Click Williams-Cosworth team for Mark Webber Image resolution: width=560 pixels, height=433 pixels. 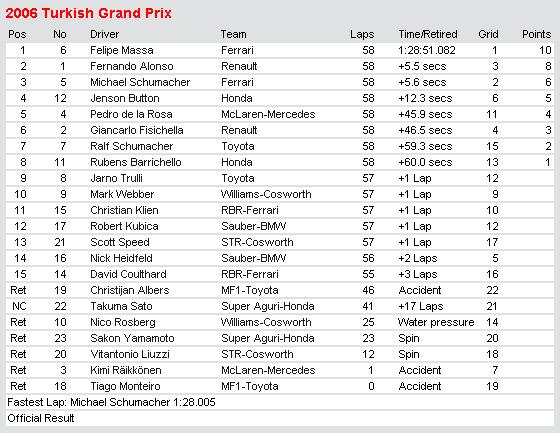click(x=266, y=194)
